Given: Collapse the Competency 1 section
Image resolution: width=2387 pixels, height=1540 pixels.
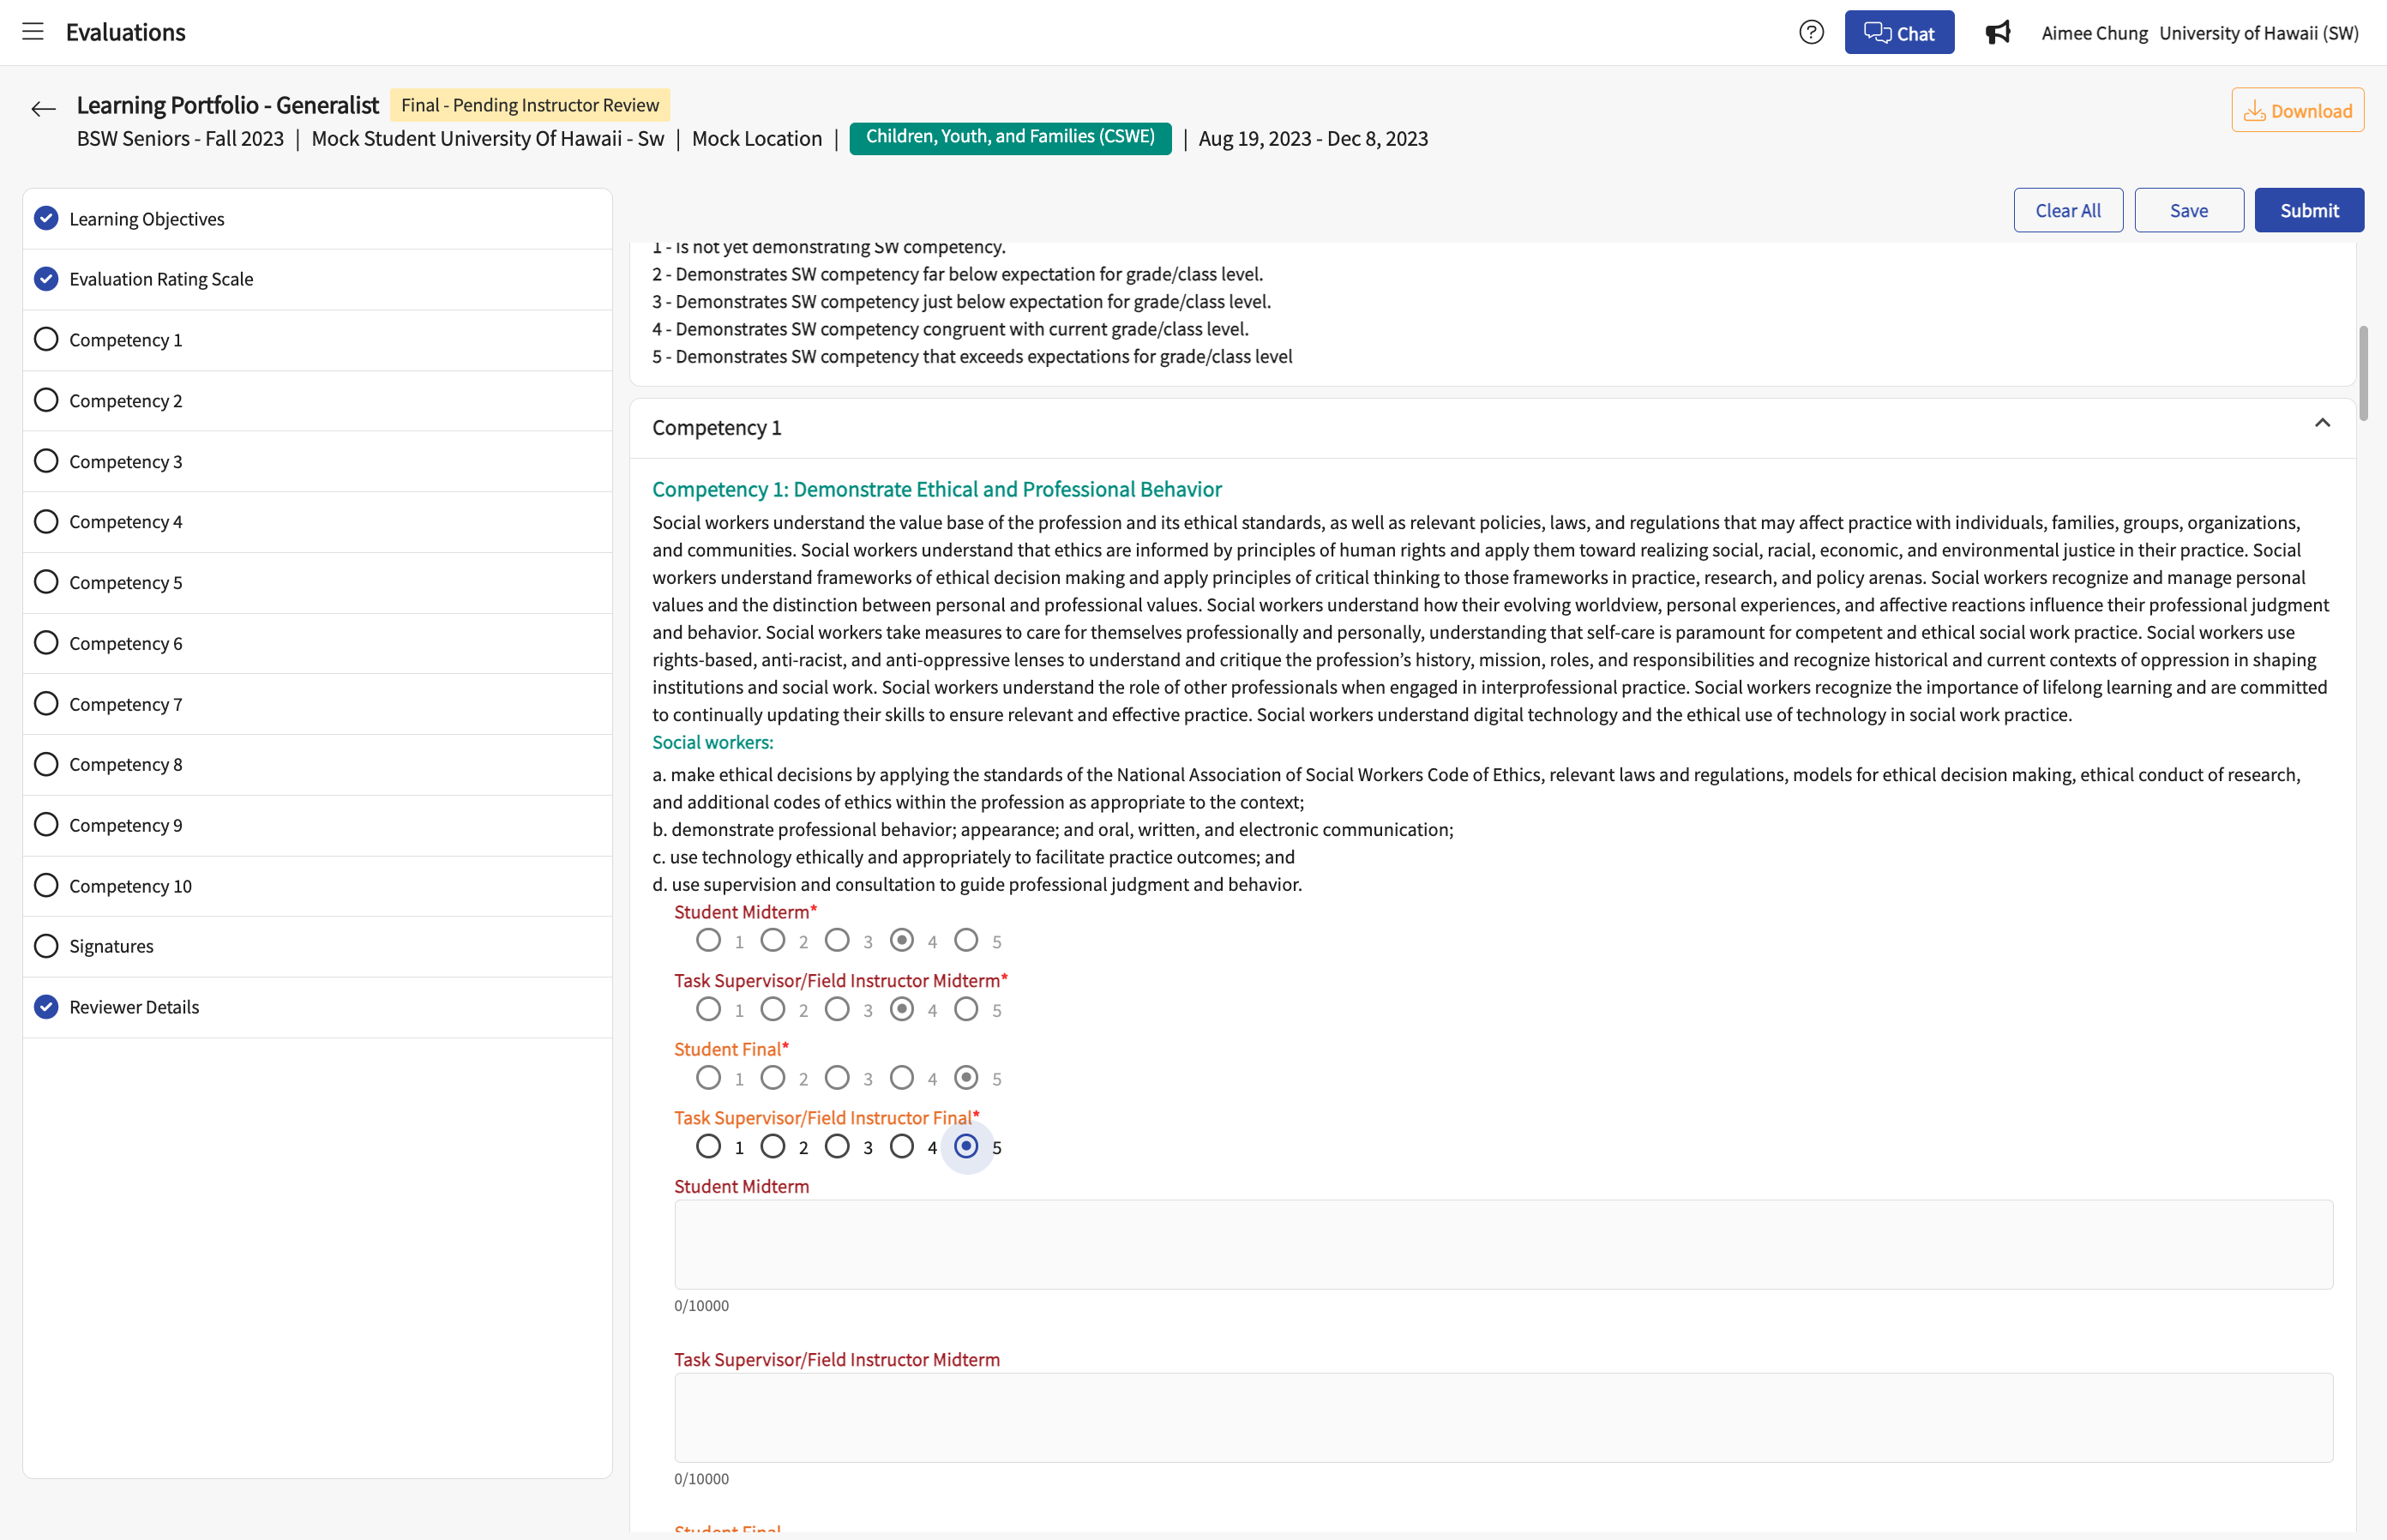Looking at the screenshot, I should coord(2322,423).
